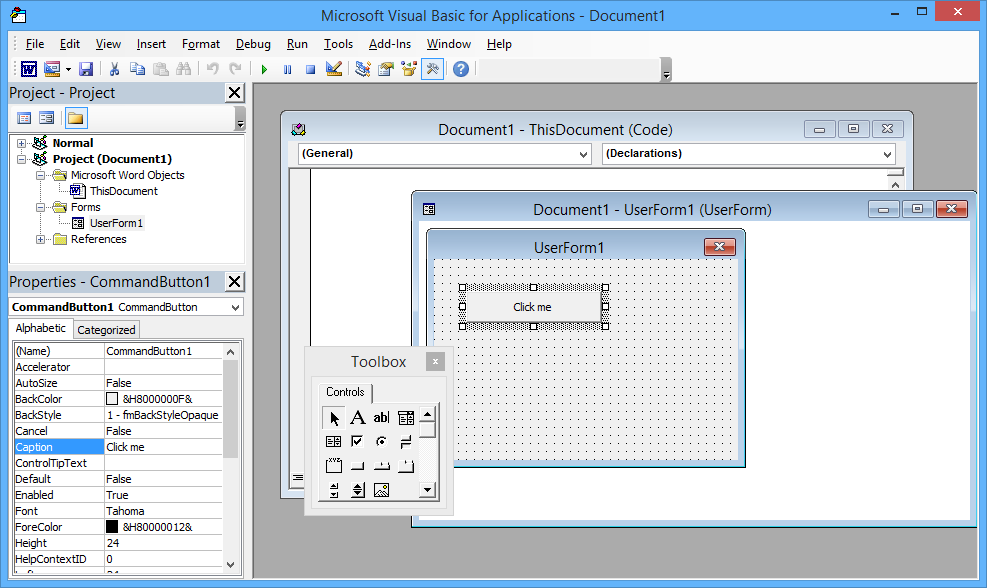The image size is (987, 588).
Task: Open Visual Basic Help question mark icon
Action: [x=461, y=69]
